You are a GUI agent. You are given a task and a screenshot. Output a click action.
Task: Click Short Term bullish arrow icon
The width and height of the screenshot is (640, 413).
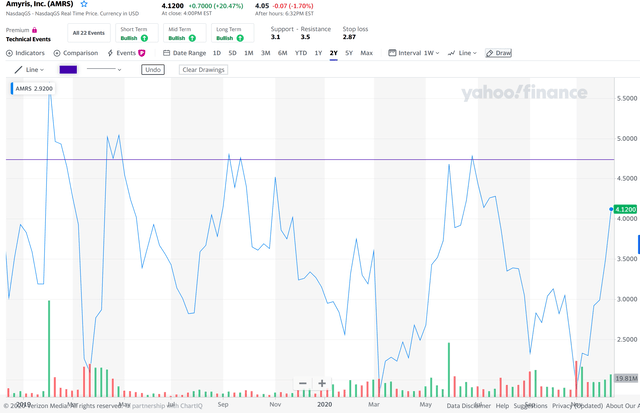(144, 38)
